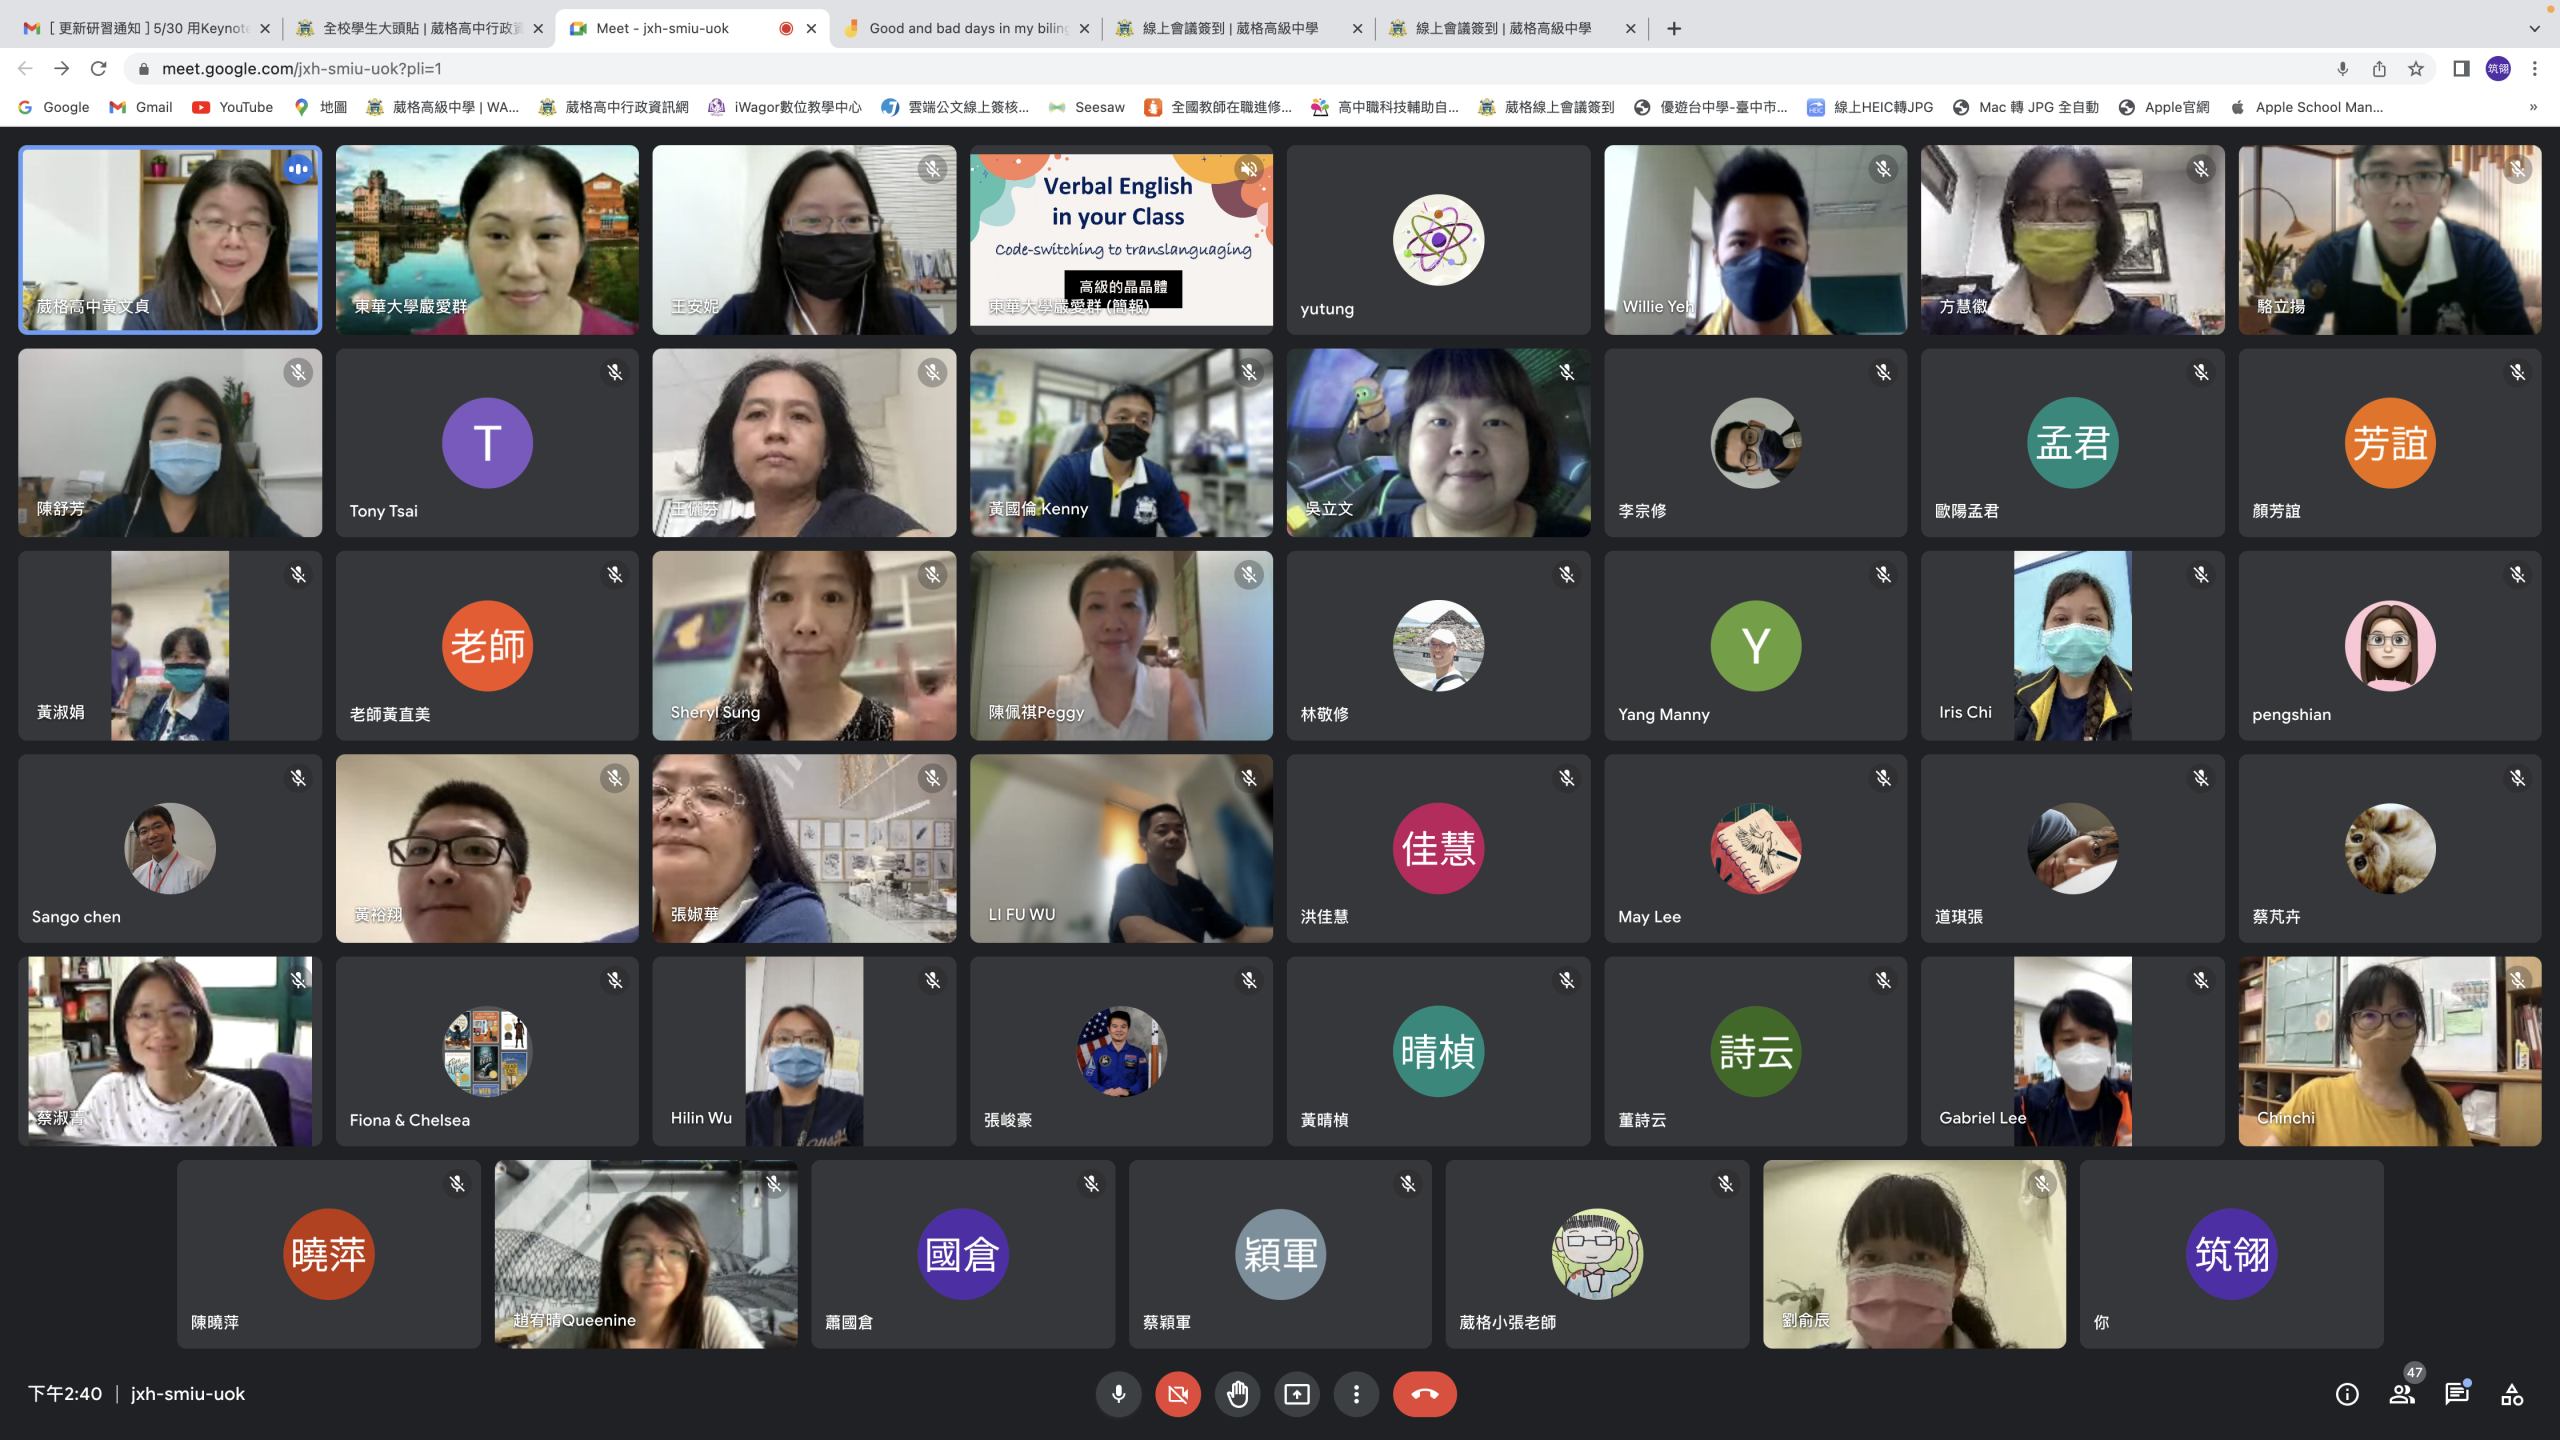Open the Seesaw bookmark link
Image resolution: width=2560 pixels, height=1440 pixels.
tap(1087, 107)
